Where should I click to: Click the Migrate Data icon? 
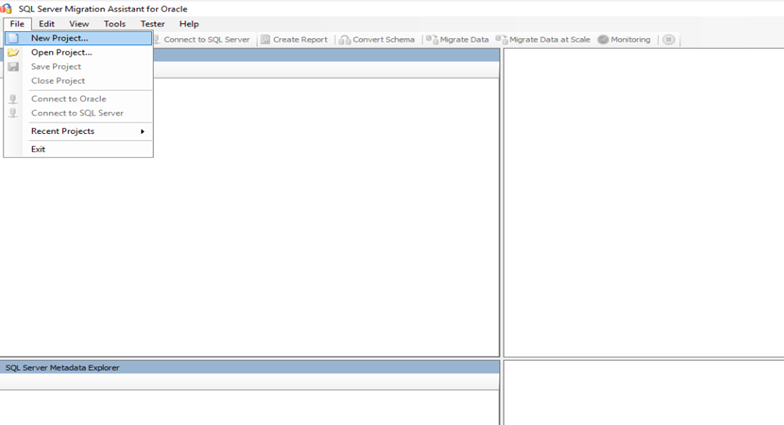(432, 40)
